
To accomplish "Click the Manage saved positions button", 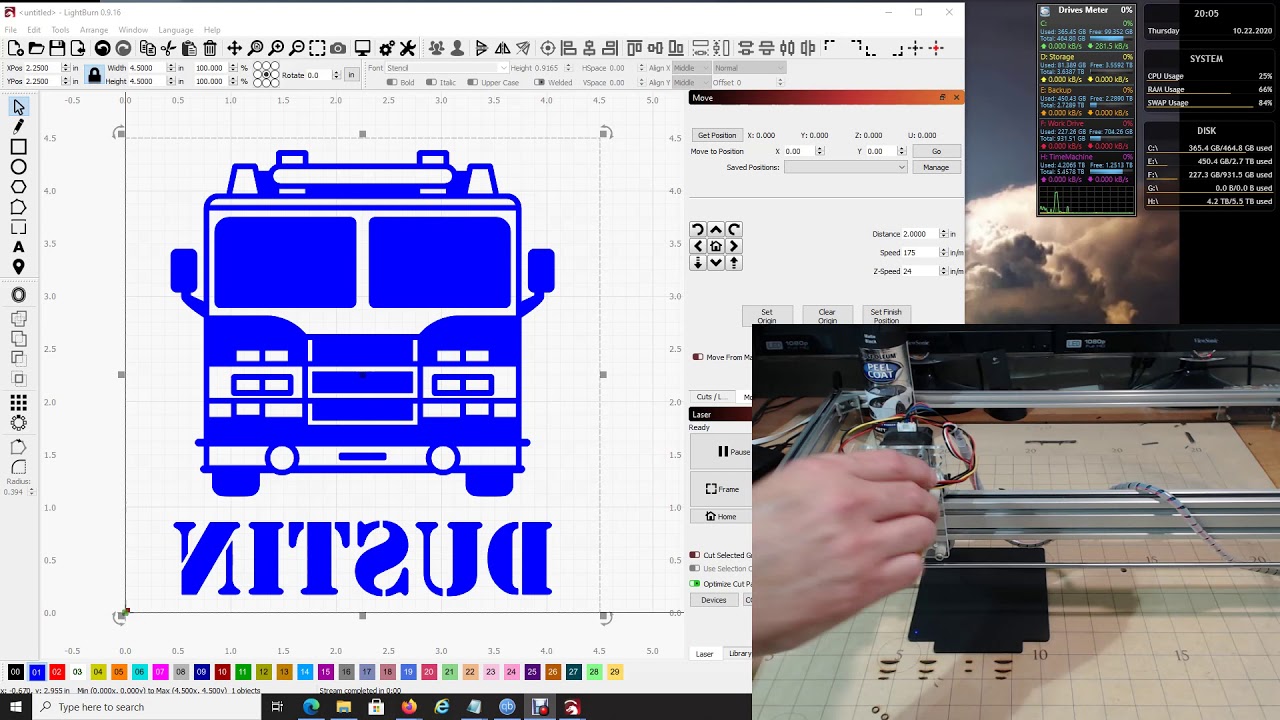I will pos(936,167).
